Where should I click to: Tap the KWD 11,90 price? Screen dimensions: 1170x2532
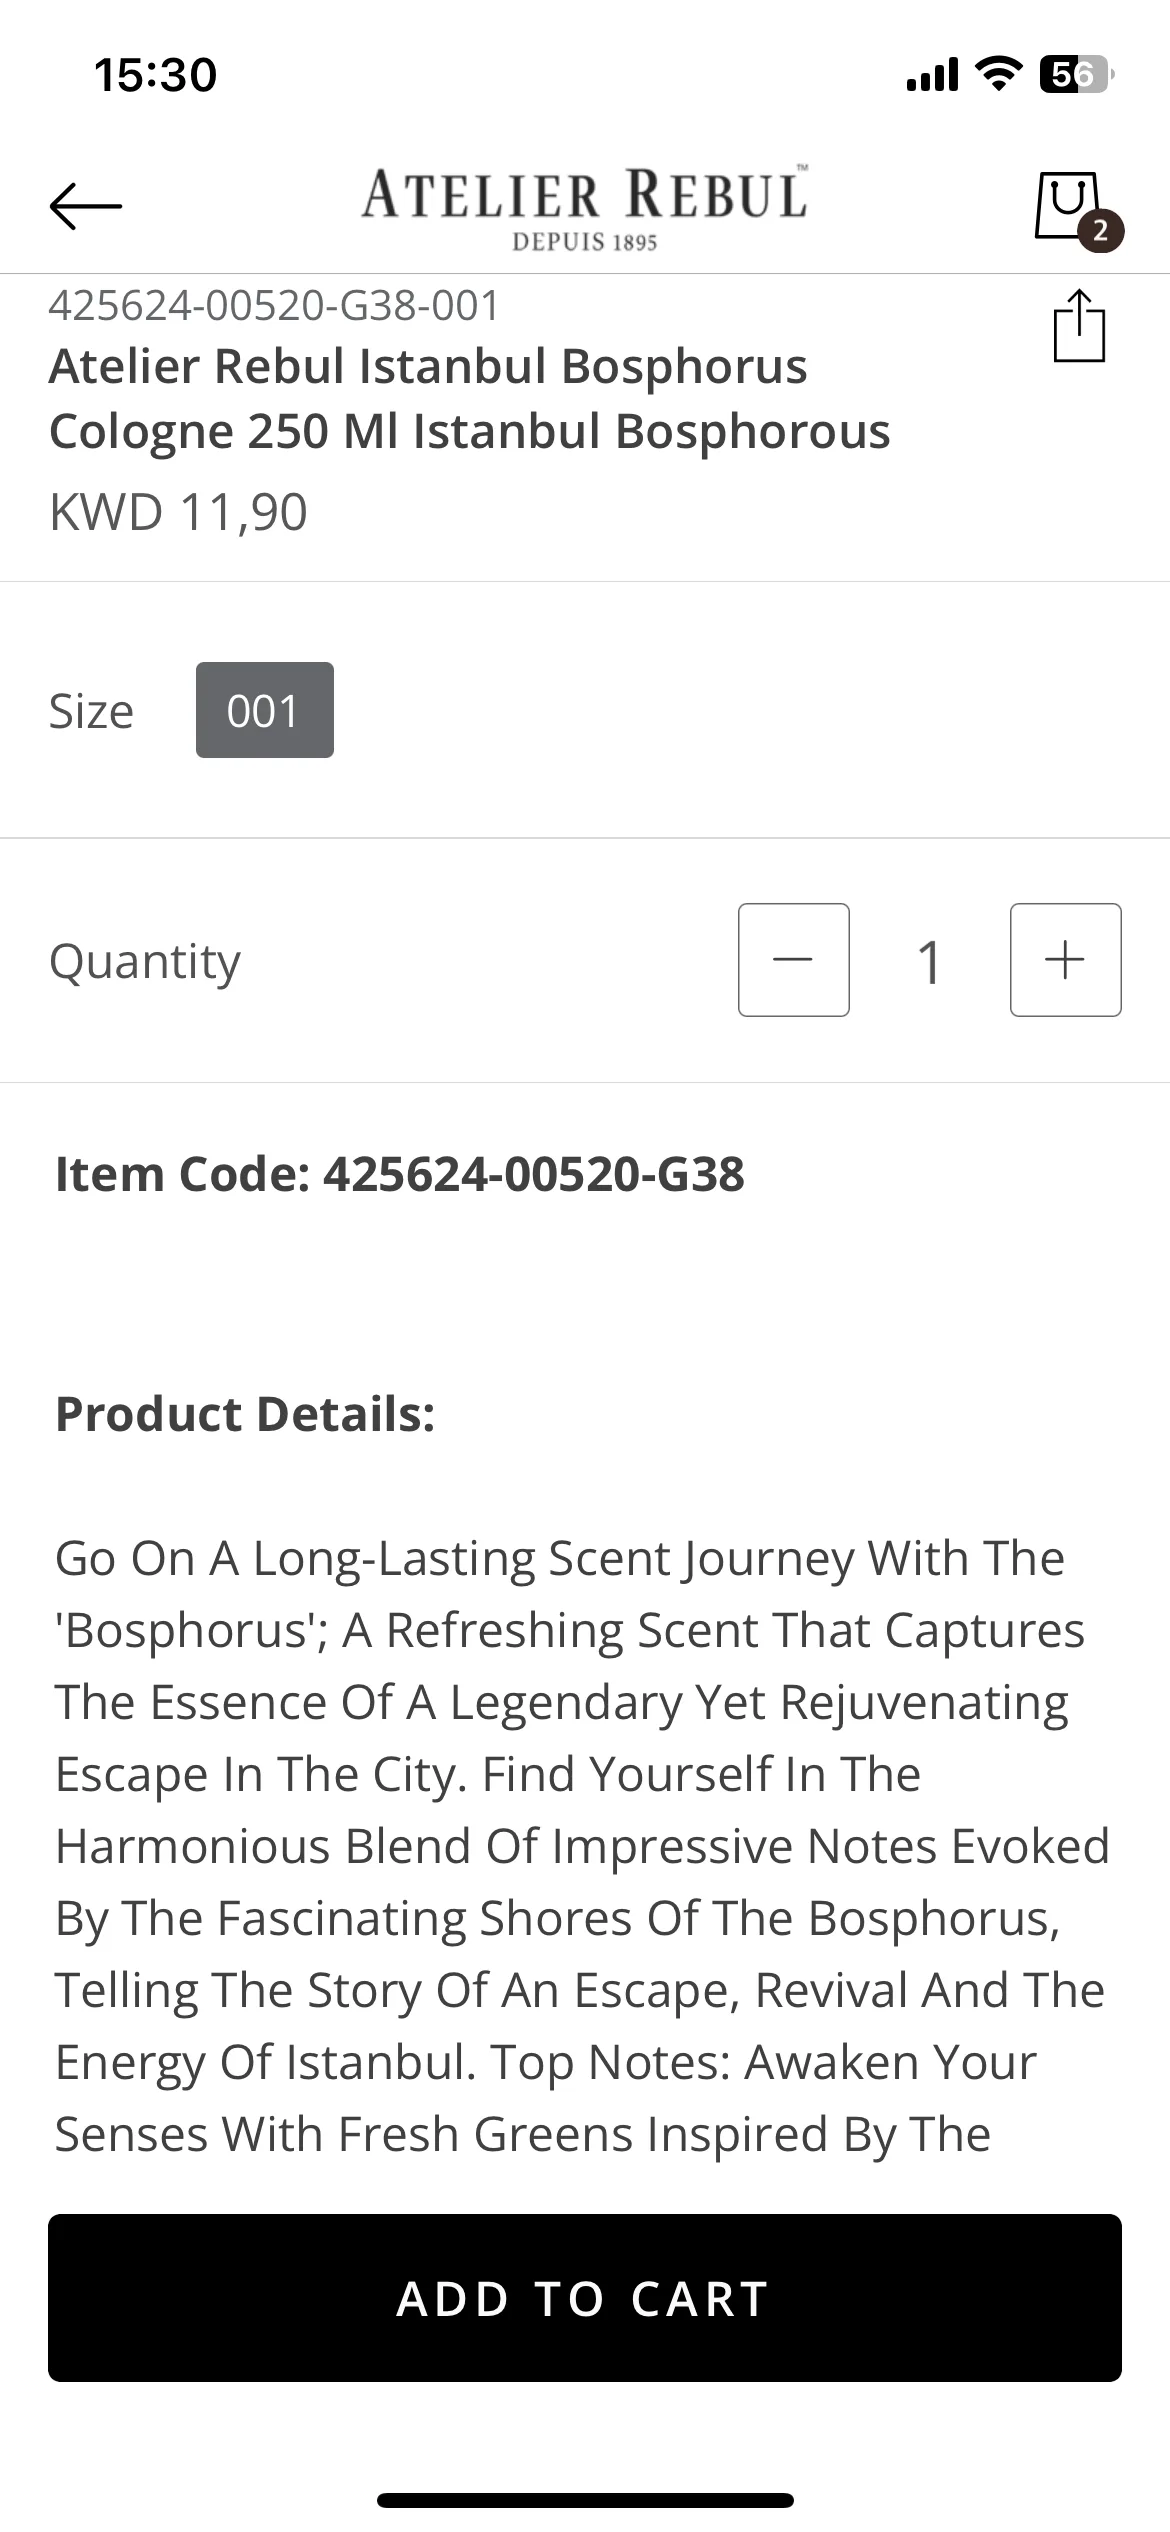tap(178, 512)
